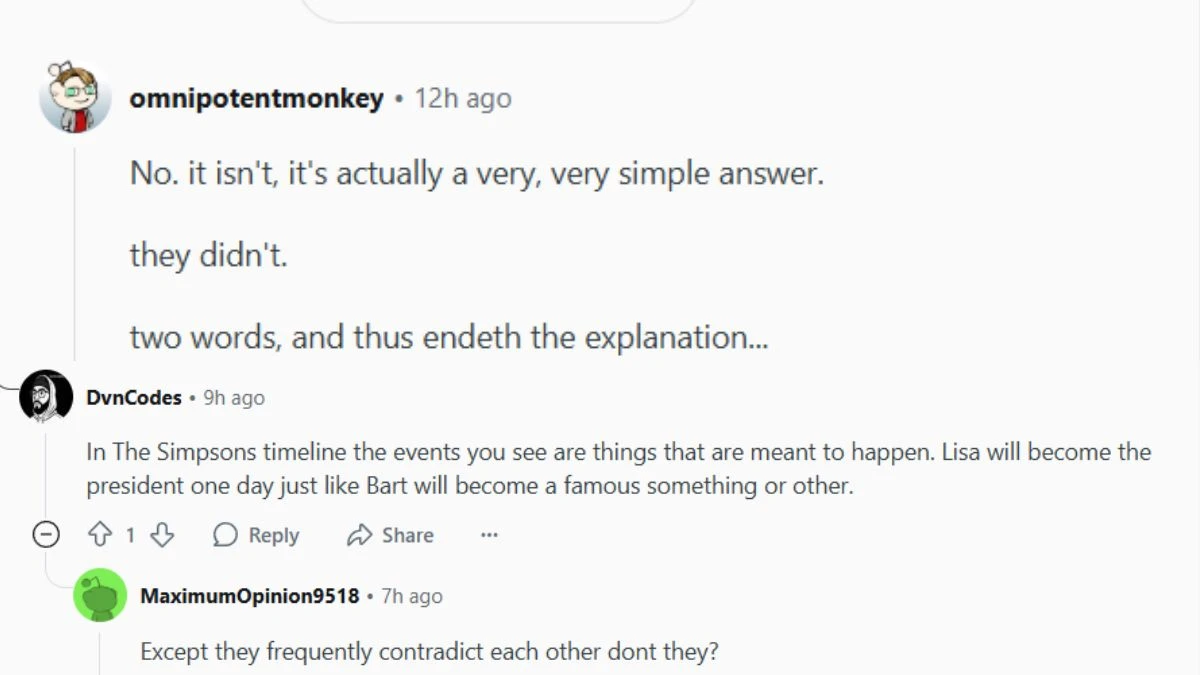The image size is (1200, 675).
Task: Click the vote score number 1
Action: click(x=130, y=535)
